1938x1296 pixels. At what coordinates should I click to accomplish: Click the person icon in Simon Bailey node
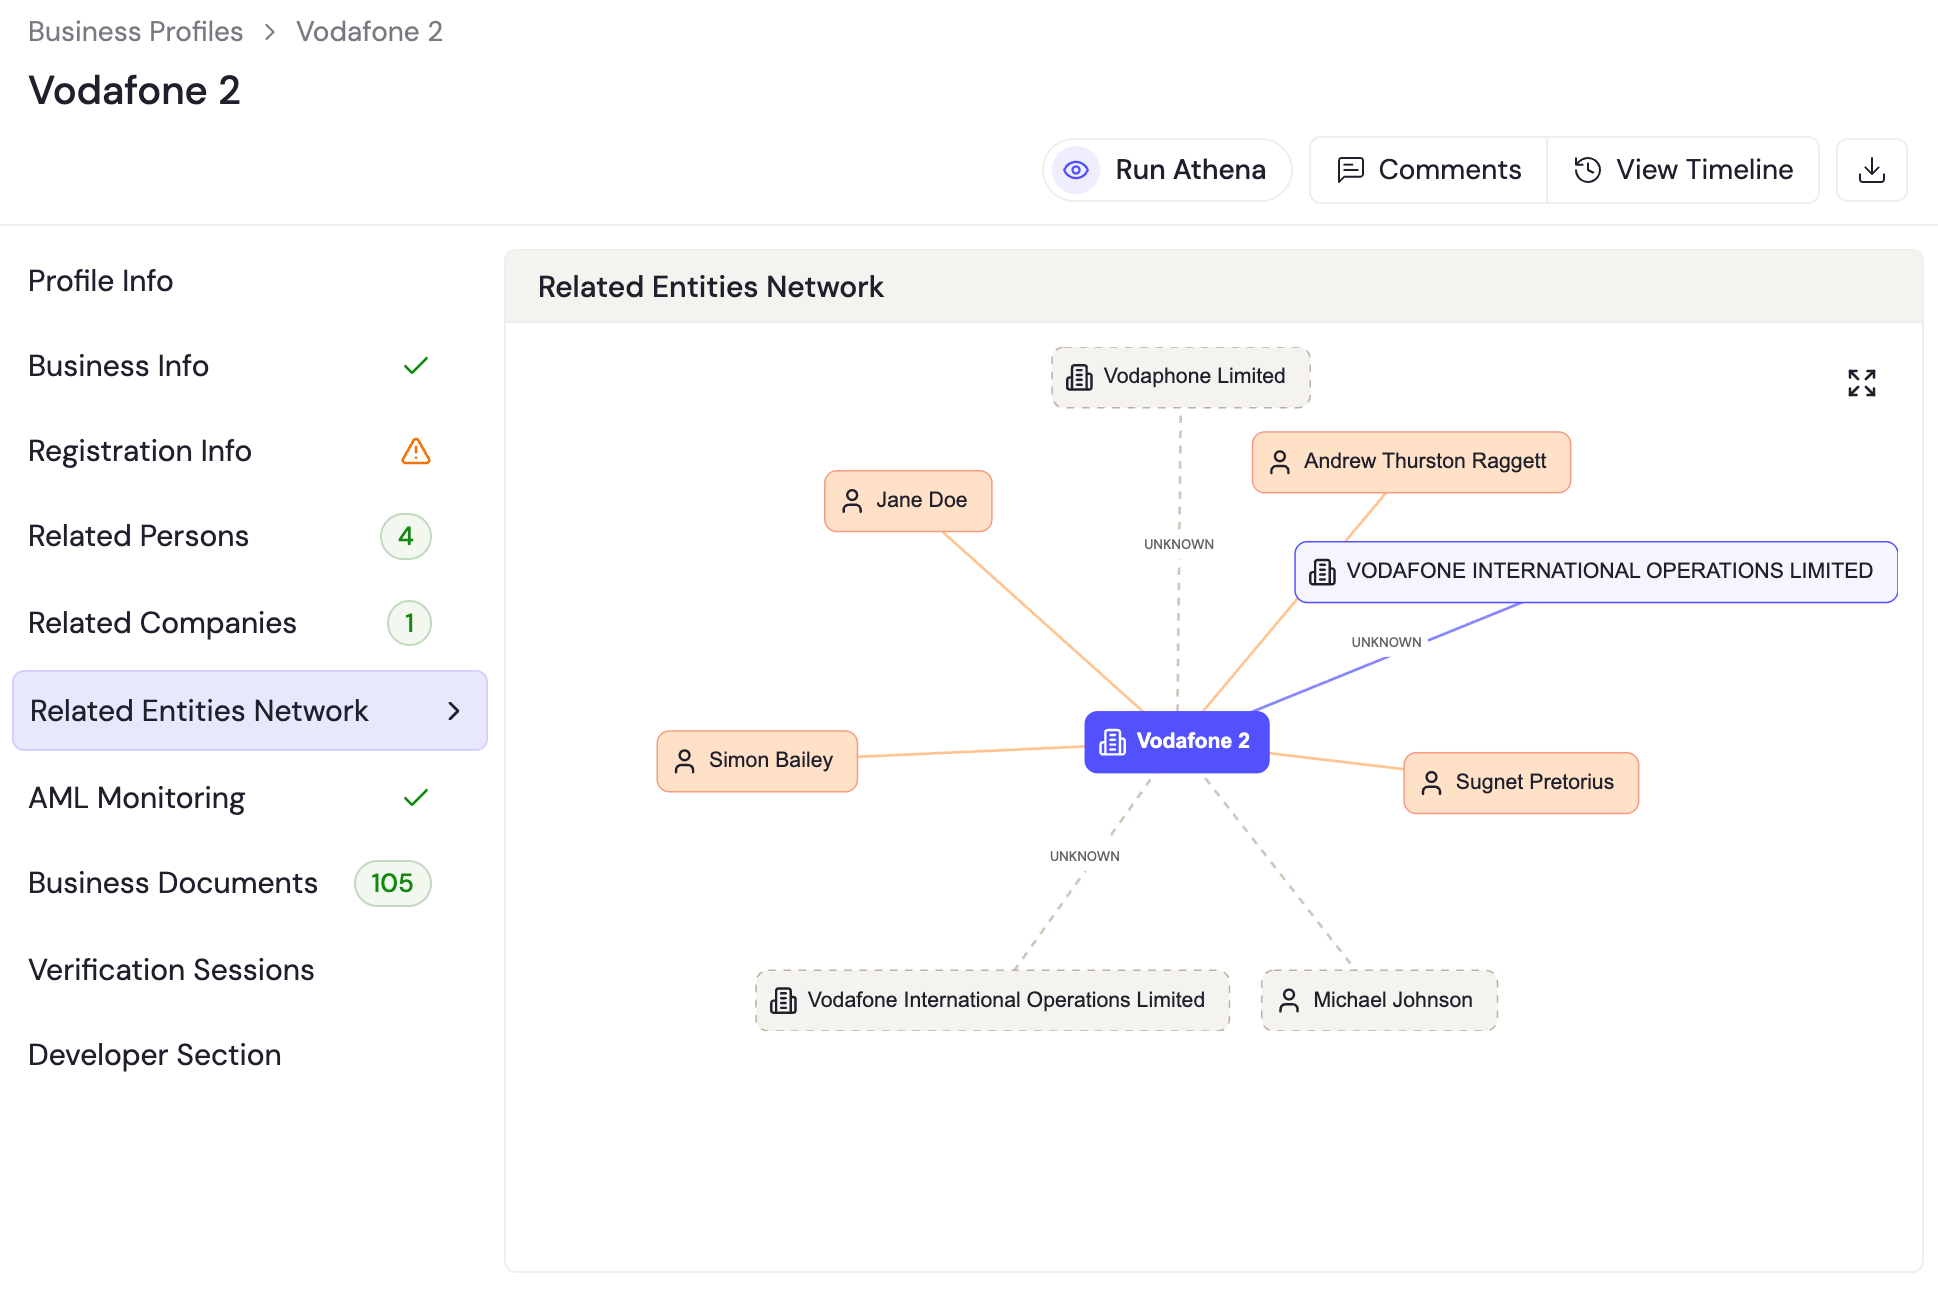click(684, 762)
